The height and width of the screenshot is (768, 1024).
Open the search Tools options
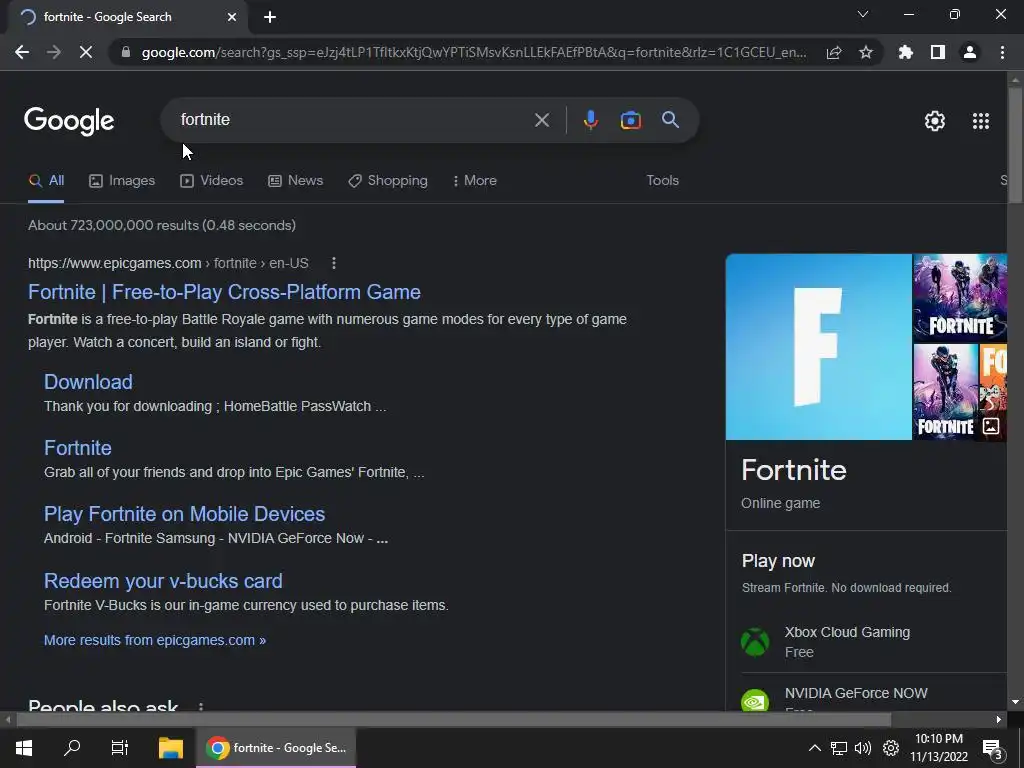click(x=662, y=181)
